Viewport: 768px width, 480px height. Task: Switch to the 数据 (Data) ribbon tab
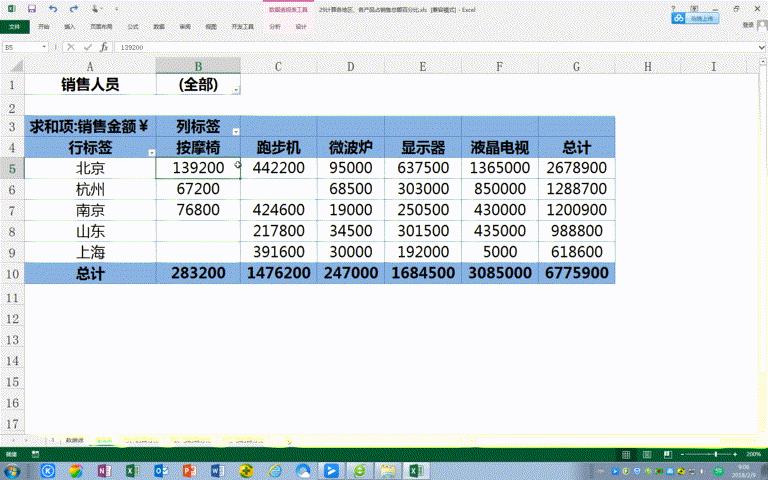(x=159, y=26)
